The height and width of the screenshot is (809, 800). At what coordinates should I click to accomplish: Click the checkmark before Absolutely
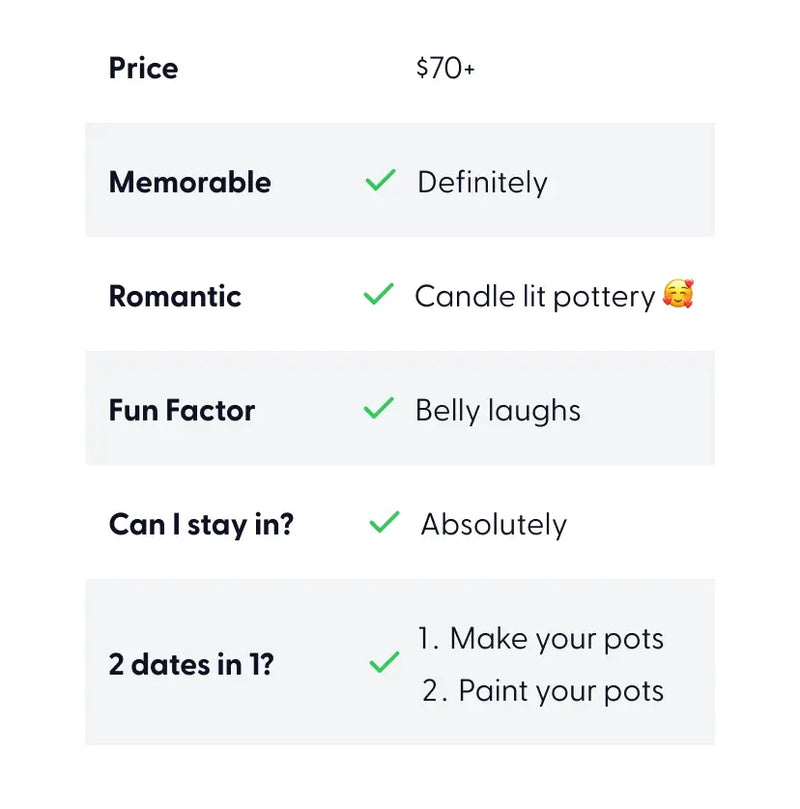click(384, 522)
